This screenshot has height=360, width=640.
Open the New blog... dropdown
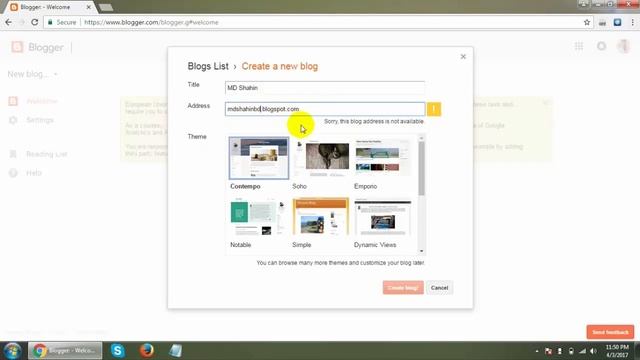32,74
